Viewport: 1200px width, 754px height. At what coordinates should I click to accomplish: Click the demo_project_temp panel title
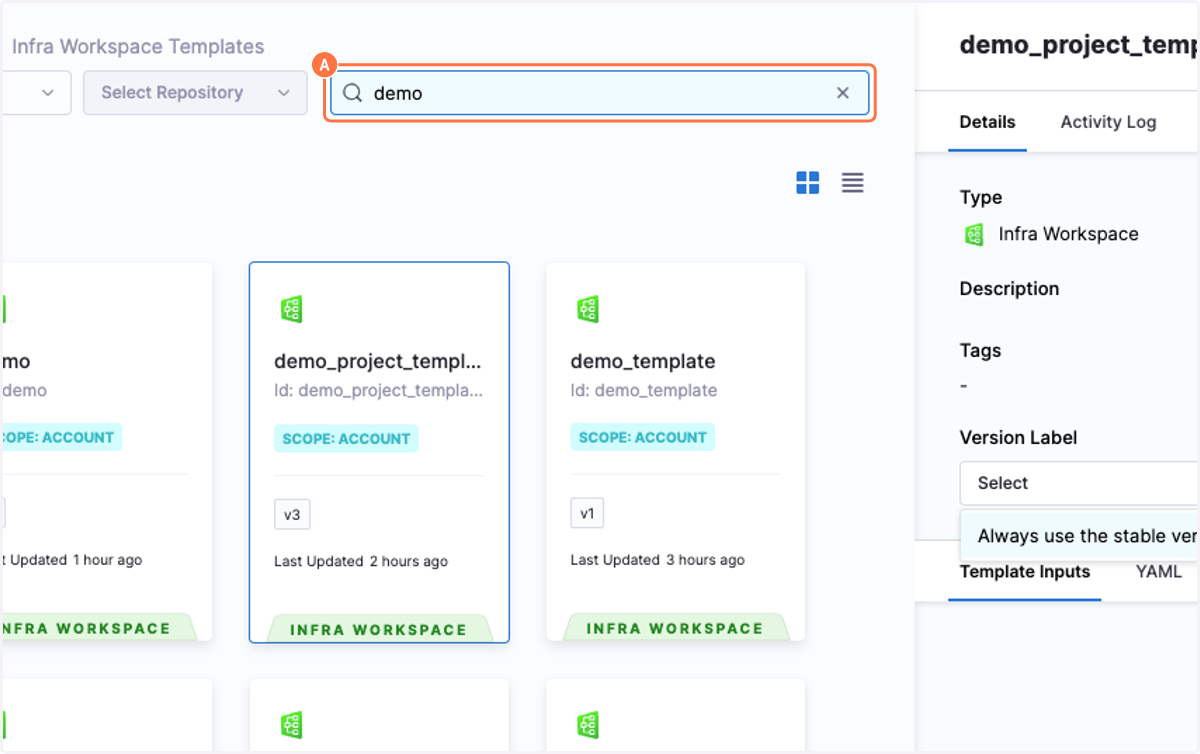tap(1080, 45)
